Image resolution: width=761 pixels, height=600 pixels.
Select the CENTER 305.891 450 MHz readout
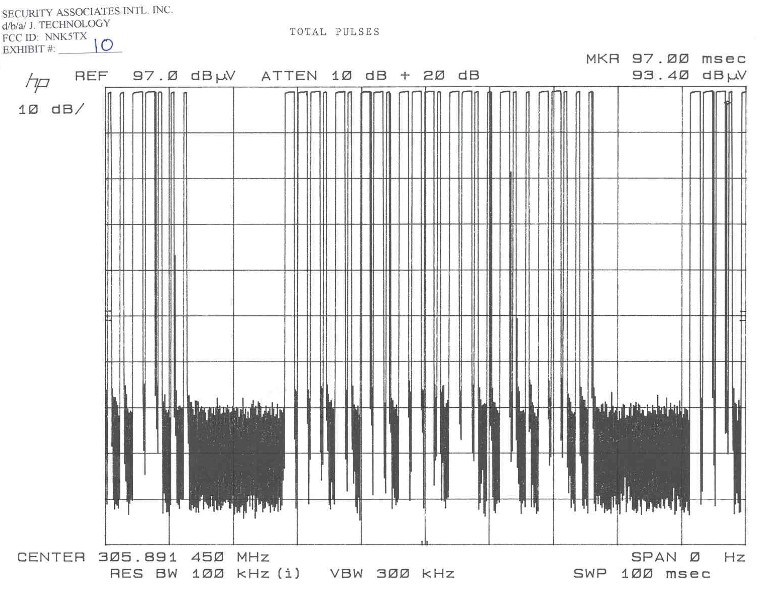coord(143,557)
